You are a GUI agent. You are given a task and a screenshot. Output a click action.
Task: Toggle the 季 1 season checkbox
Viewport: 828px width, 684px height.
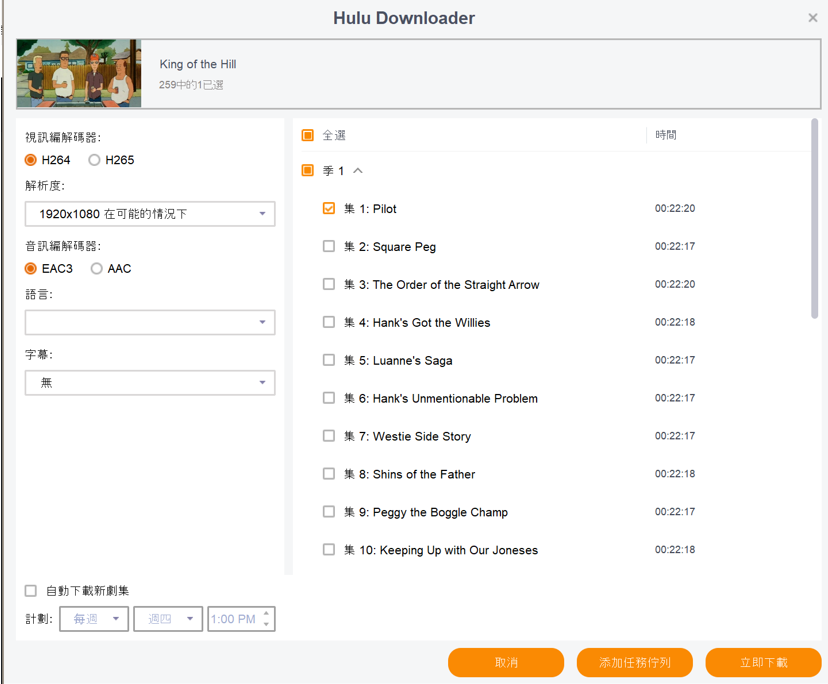tap(307, 170)
